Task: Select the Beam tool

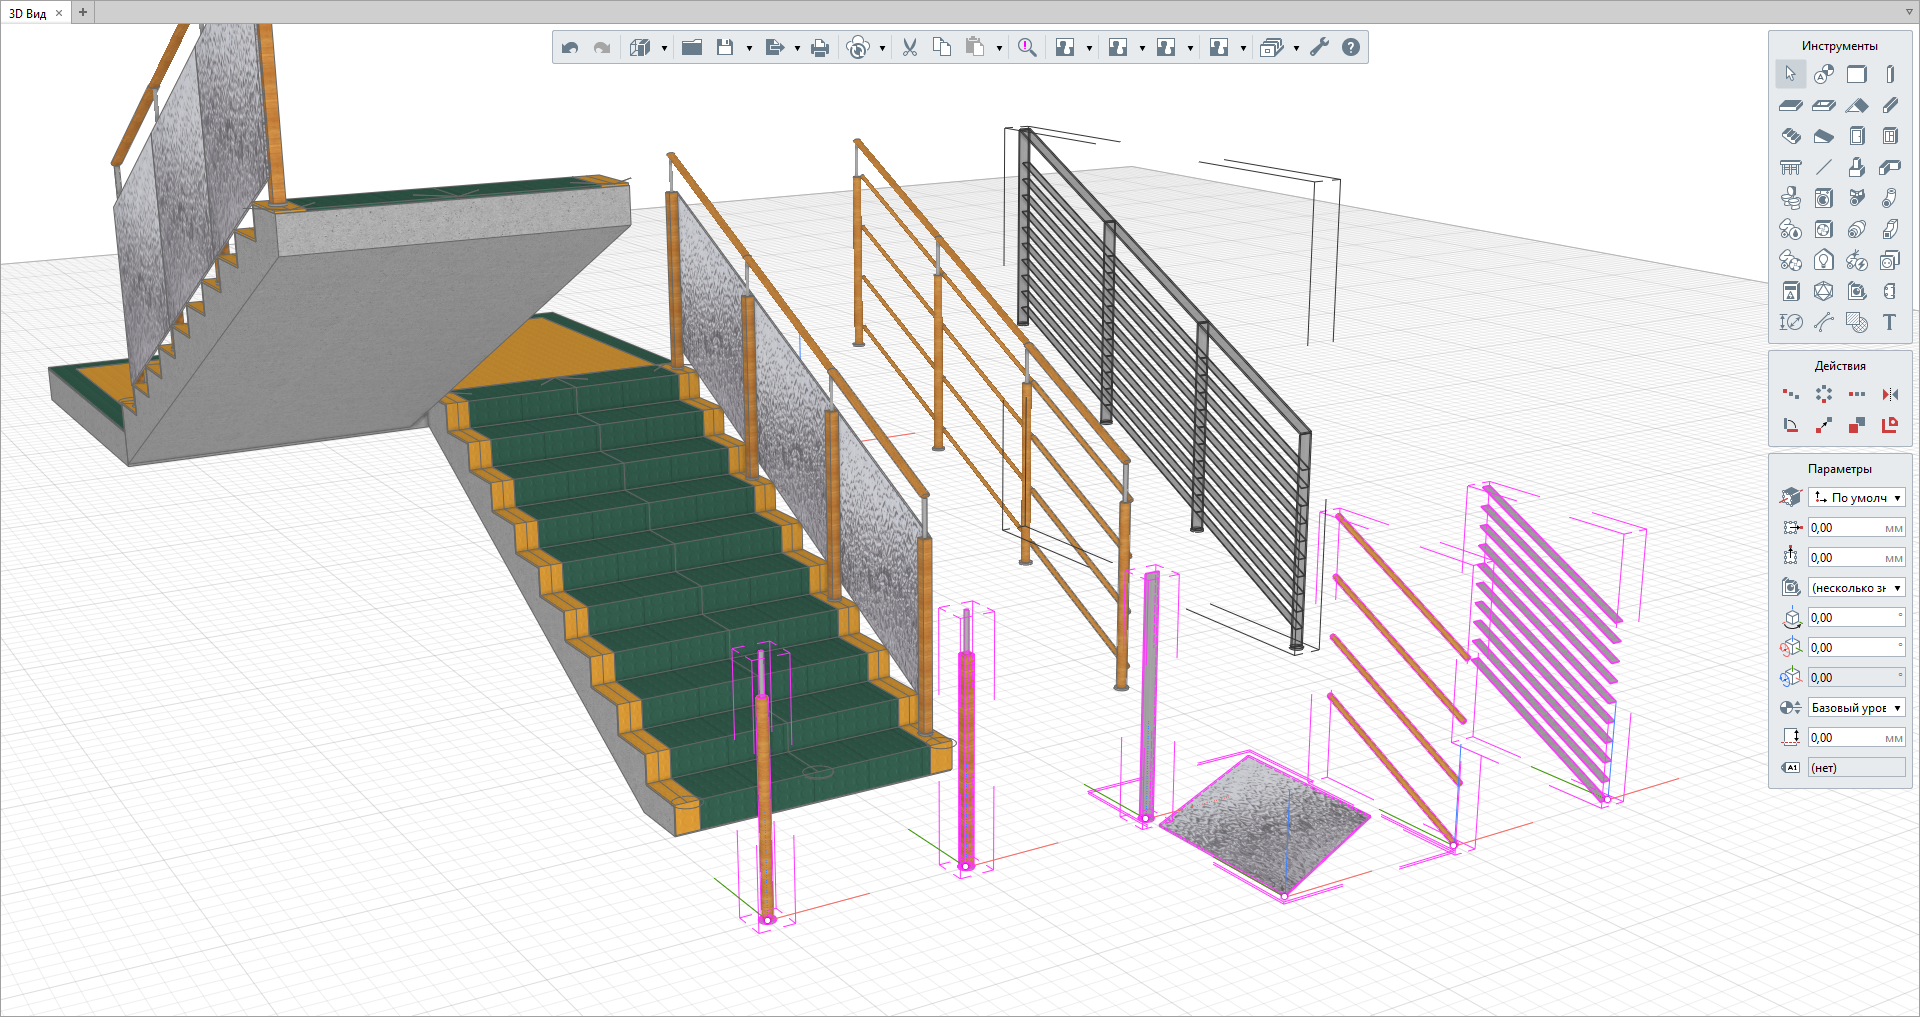Action: click(1890, 105)
